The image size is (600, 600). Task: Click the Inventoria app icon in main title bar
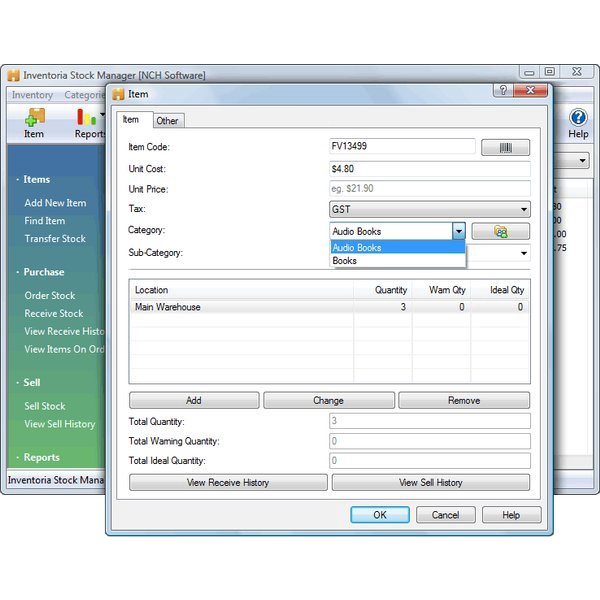pyautogui.click(x=13, y=75)
